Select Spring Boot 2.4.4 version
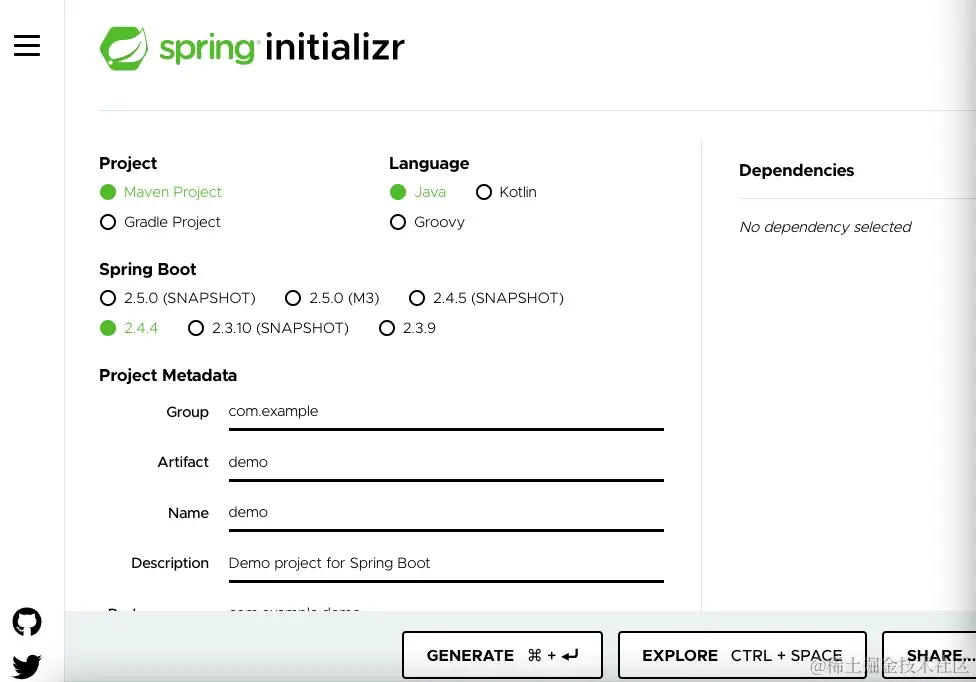Image resolution: width=976 pixels, height=682 pixels. tap(129, 328)
